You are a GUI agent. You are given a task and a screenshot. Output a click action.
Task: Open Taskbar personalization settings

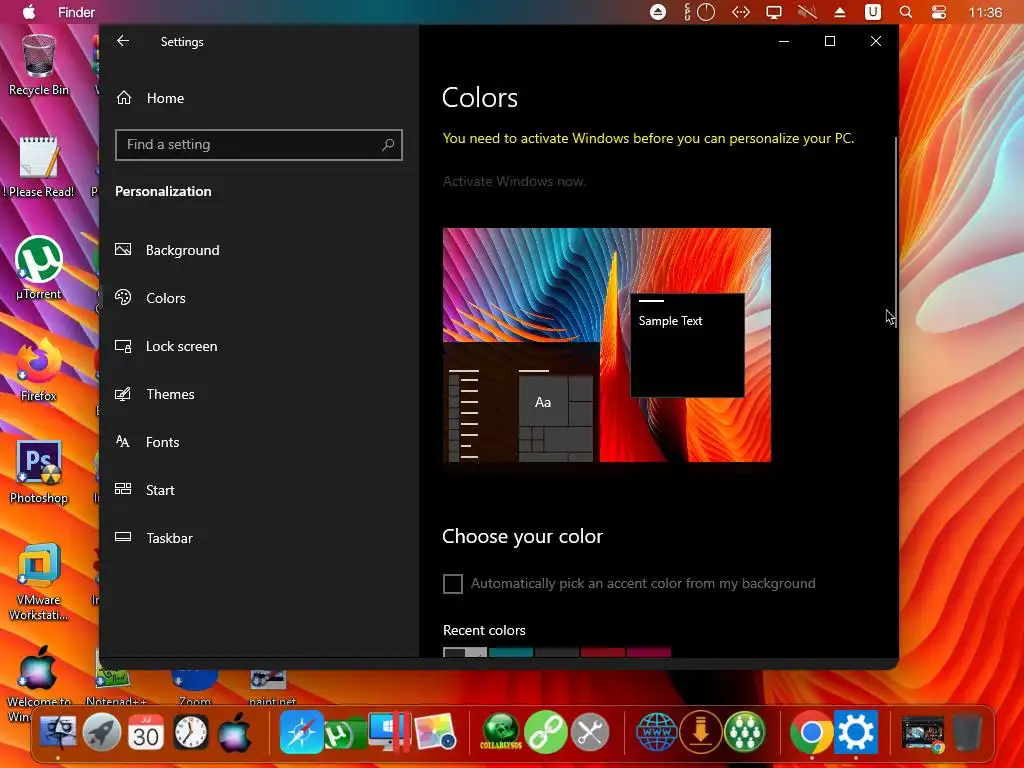[154, 538]
